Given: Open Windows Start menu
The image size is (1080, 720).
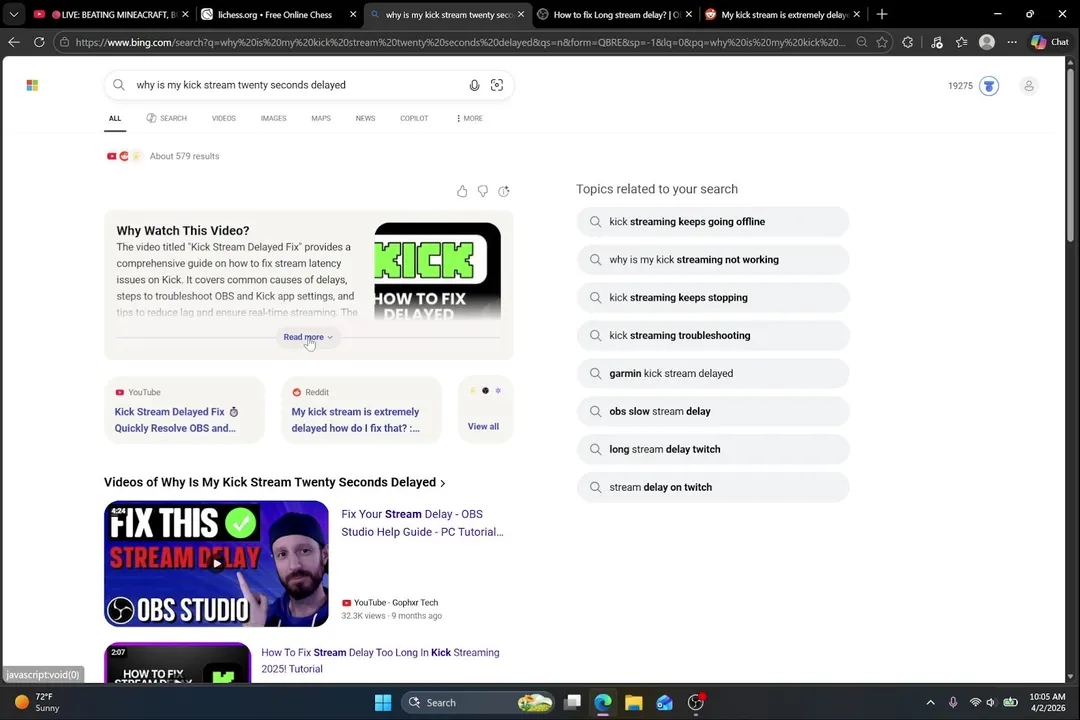Looking at the screenshot, I should coord(383,703).
